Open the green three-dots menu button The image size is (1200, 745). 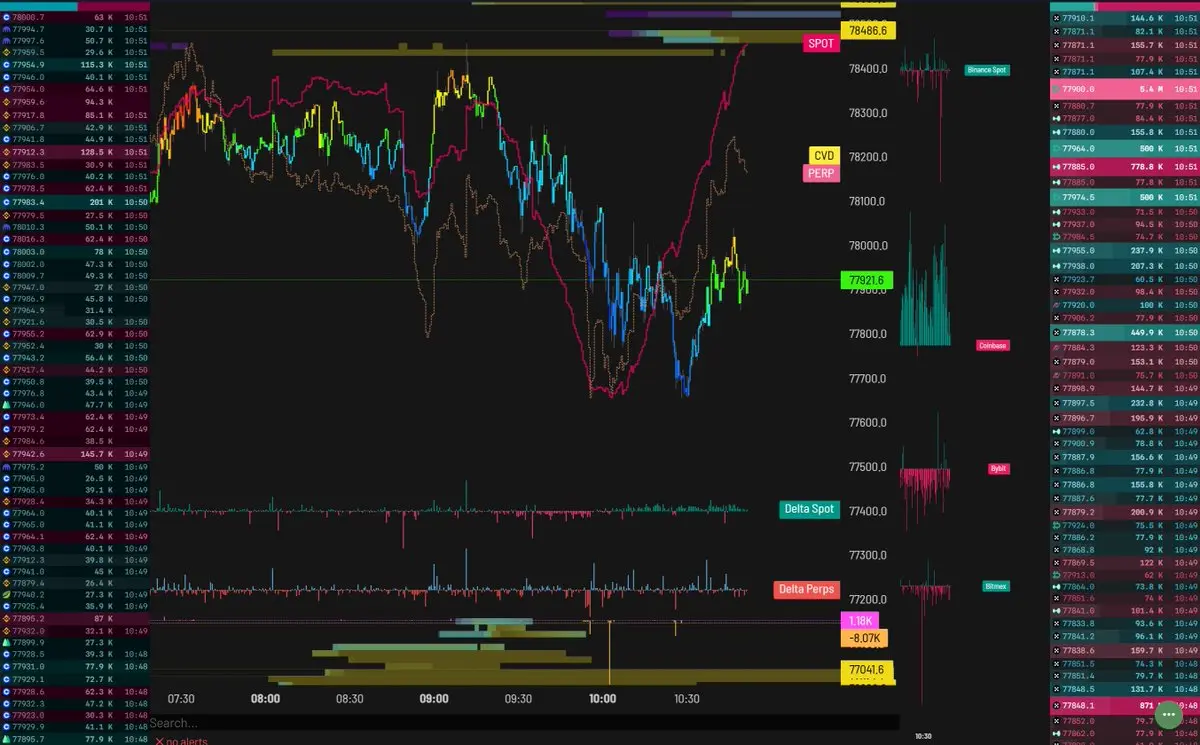1168,716
